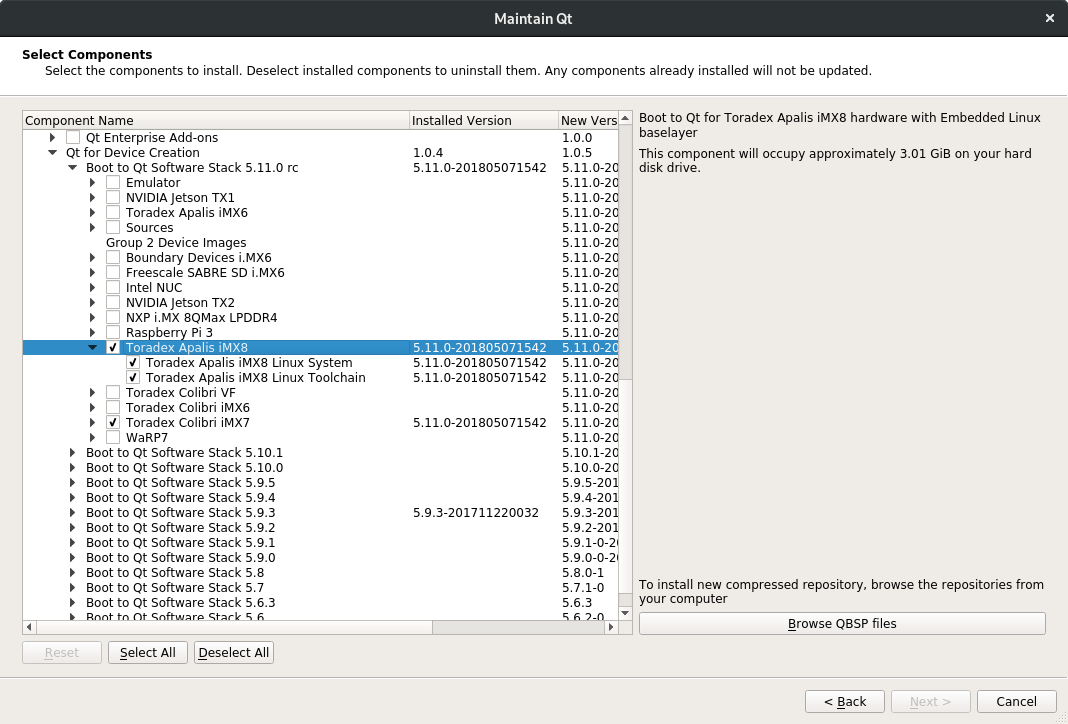Tick the Qt Enterprise Add-ons checkbox

click(73, 138)
